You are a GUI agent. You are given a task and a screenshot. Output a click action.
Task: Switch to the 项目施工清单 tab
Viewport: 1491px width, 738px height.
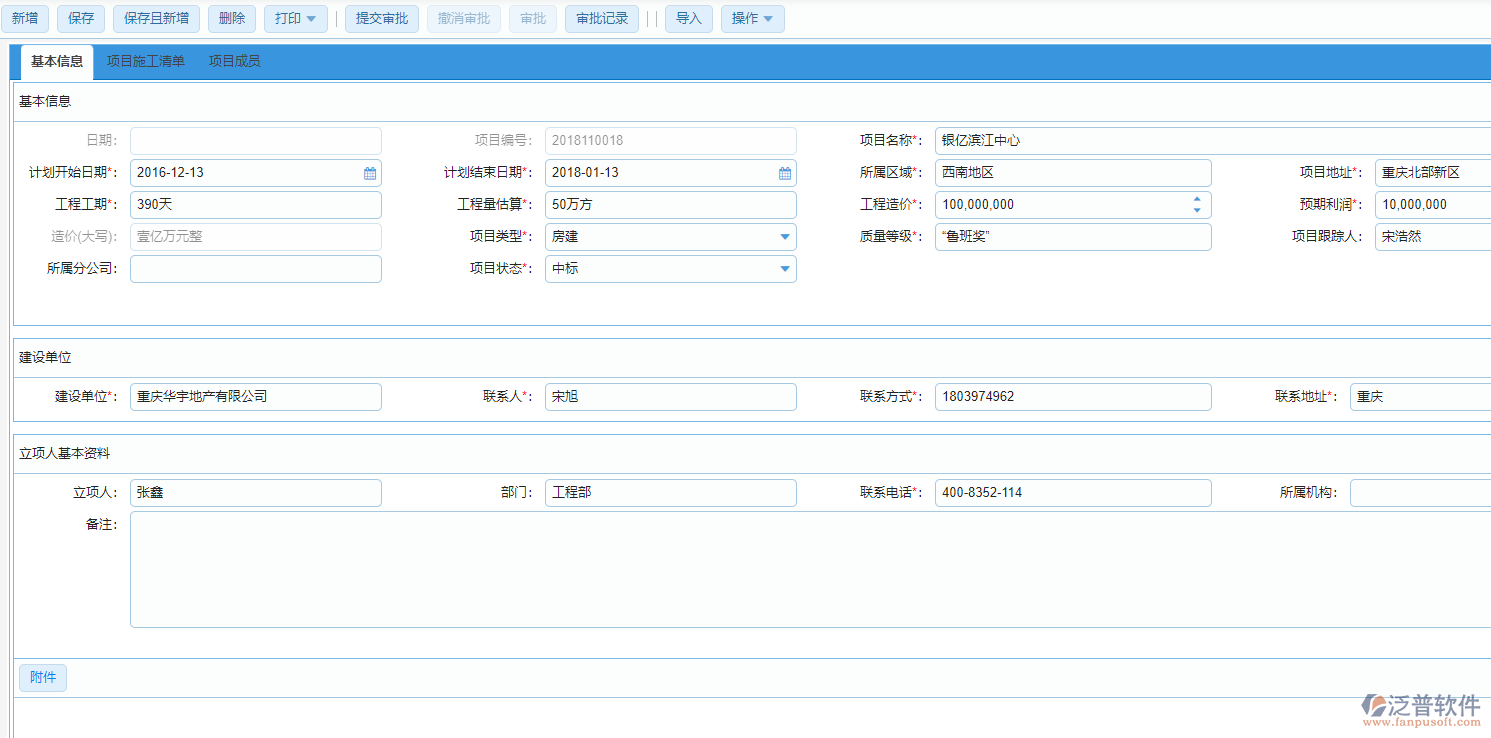[x=146, y=61]
